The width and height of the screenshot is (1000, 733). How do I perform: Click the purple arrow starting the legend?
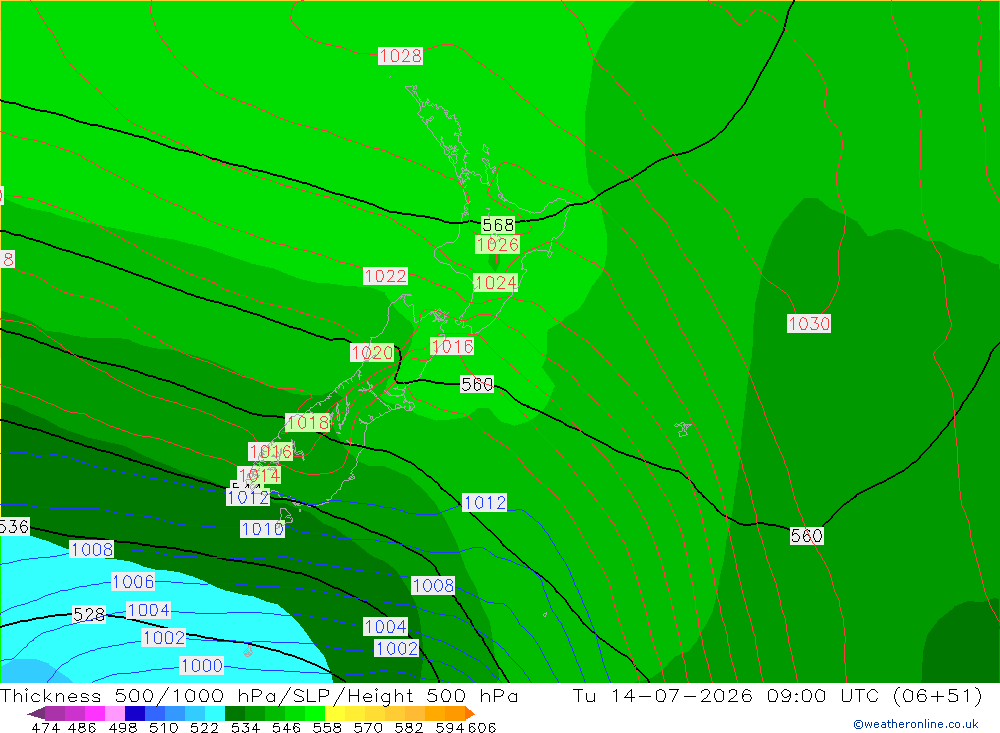click(x=36, y=713)
